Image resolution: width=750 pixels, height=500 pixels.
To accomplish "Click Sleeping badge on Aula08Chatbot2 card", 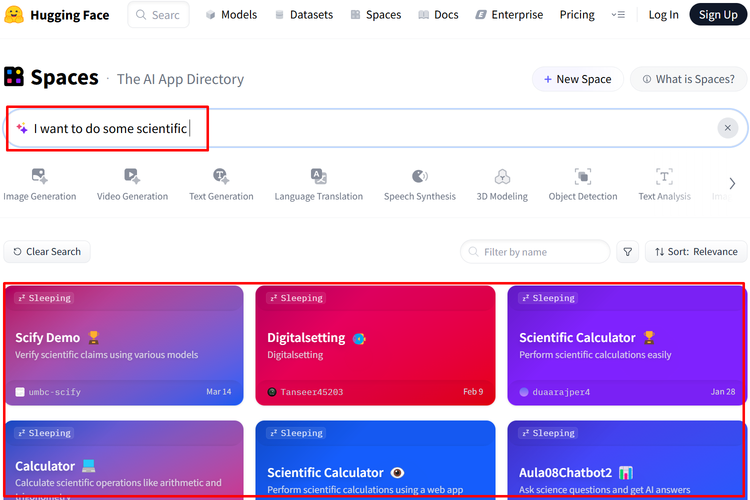I will coord(548,433).
